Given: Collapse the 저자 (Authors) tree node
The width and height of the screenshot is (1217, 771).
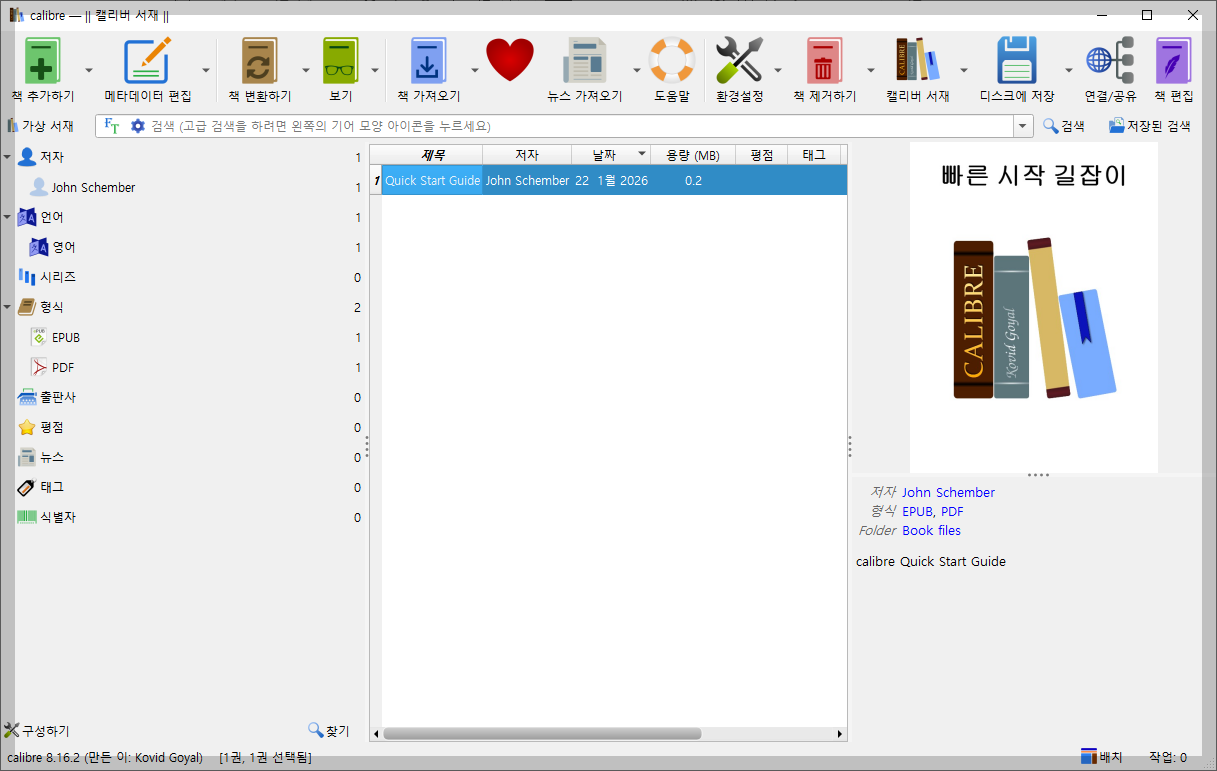Looking at the screenshot, I should (7, 157).
